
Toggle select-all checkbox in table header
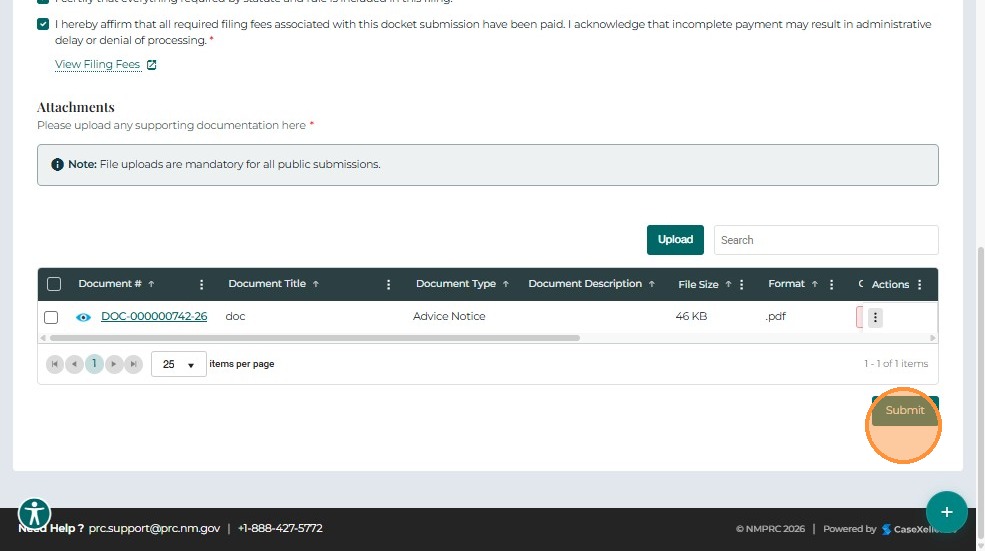tap(54, 284)
